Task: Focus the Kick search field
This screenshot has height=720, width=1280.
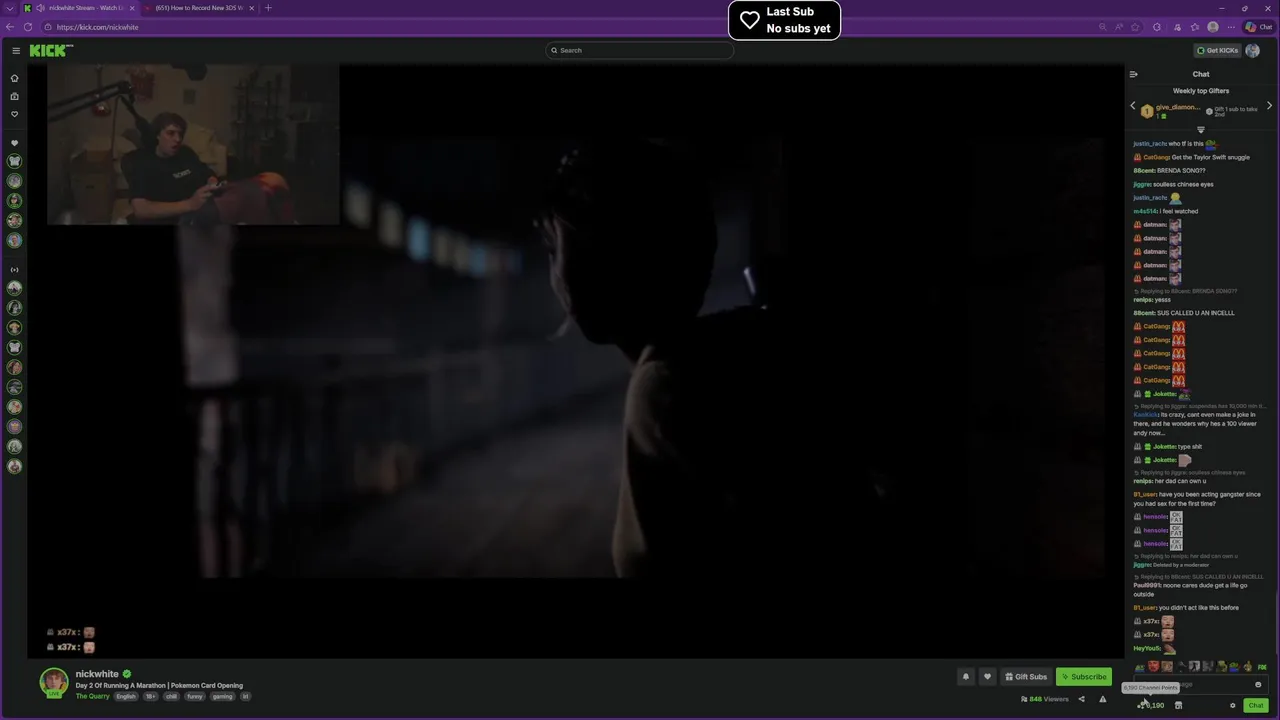Action: (640, 50)
